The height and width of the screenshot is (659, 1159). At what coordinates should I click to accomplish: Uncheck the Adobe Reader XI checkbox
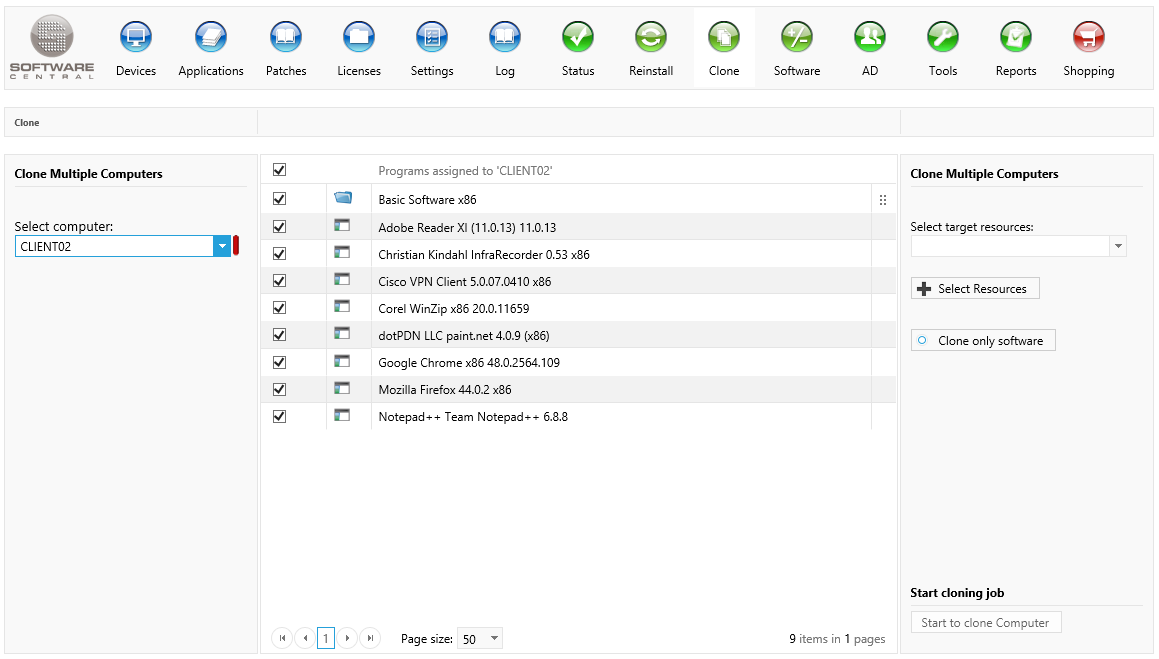[x=280, y=227]
